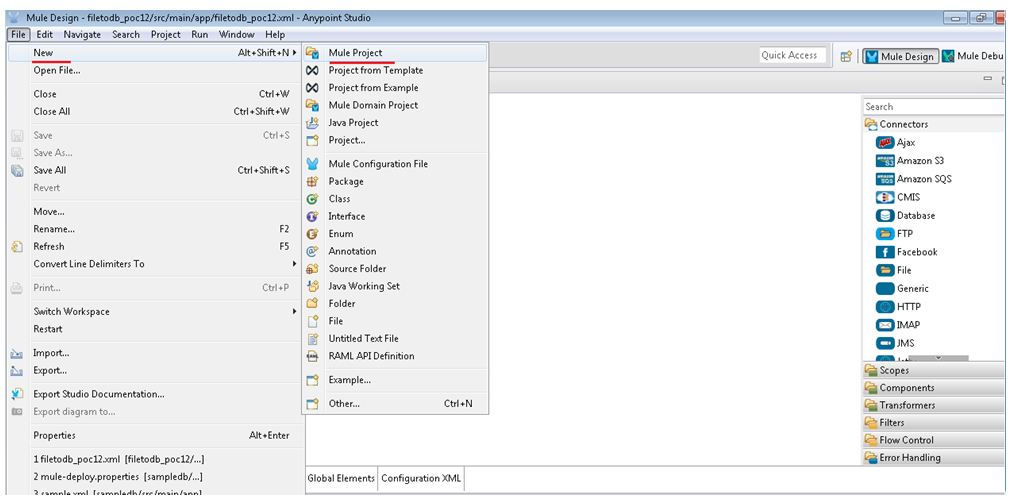Click the Interface icon
This screenshot has height=496, width=1012.
tap(312, 216)
